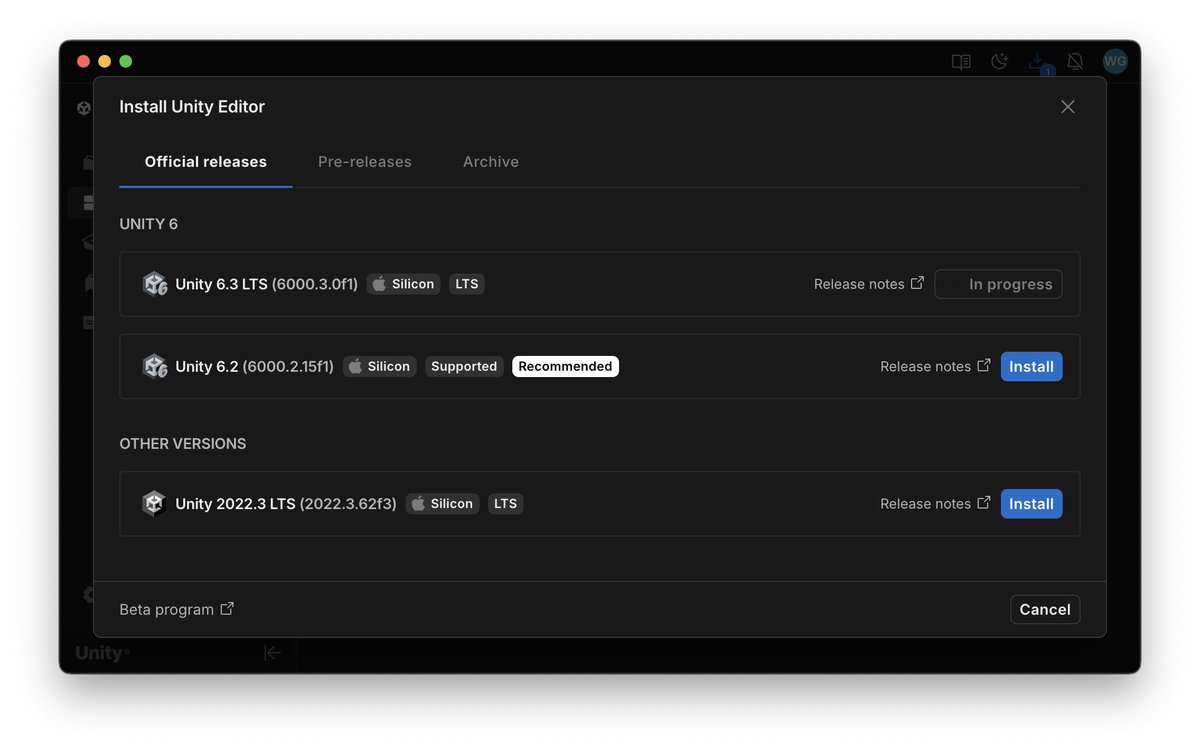Click the OTHER VERSIONS section heading

click(x=183, y=443)
